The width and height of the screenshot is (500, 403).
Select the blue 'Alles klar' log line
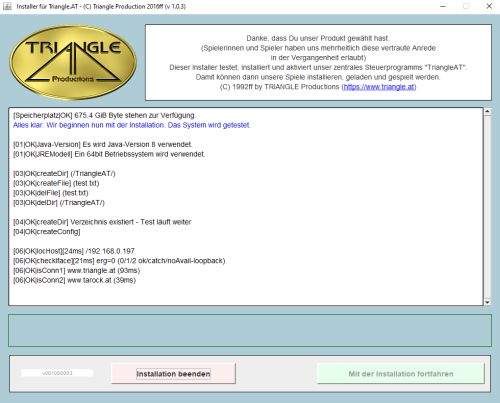coord(132,125)
